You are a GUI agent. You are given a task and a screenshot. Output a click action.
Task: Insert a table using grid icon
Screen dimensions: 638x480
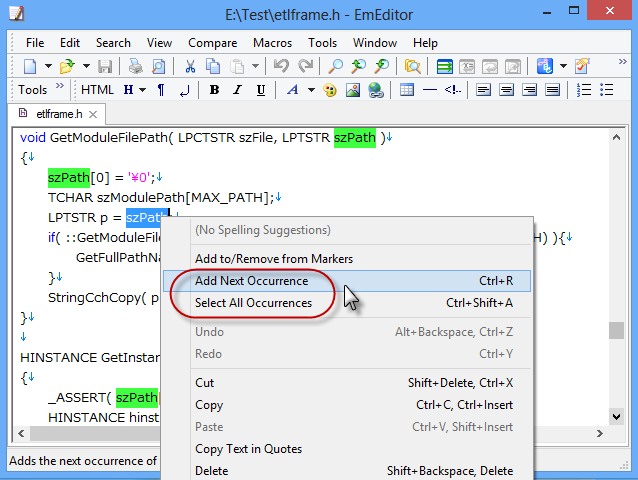point(406,90)
